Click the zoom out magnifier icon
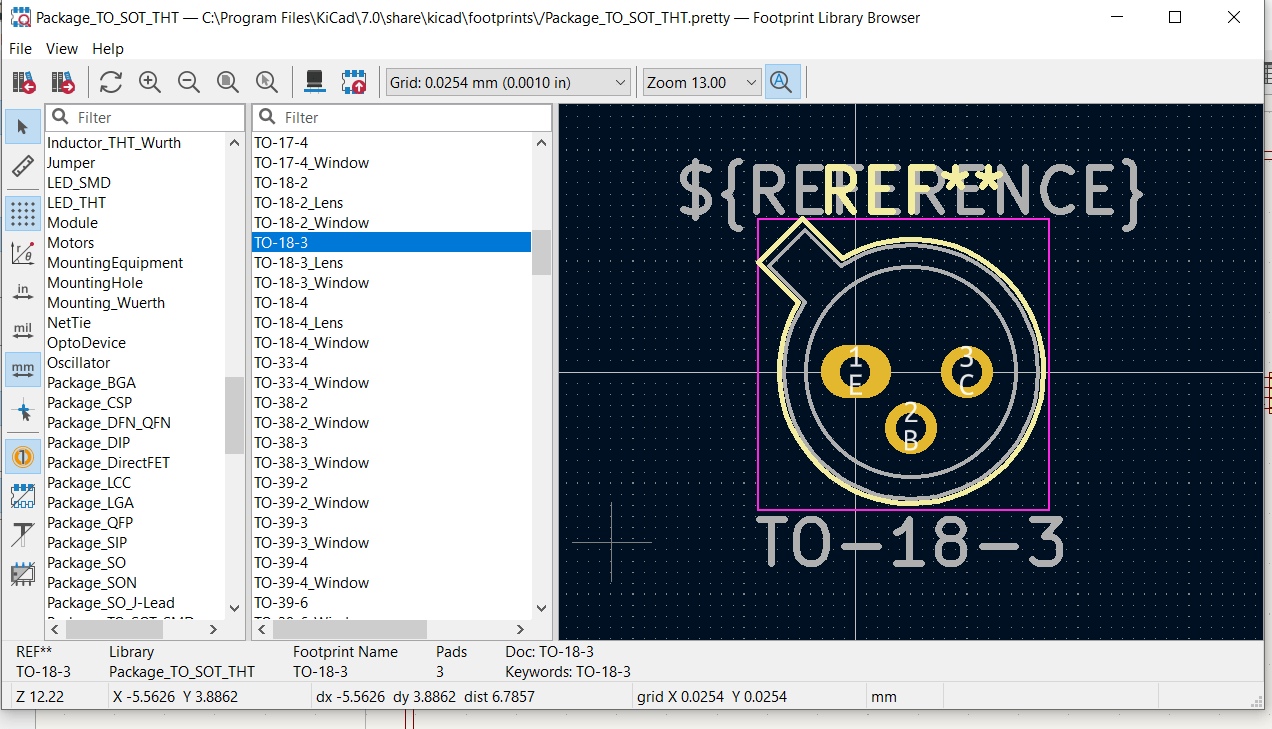The image size is (1272, 729). click(189, 82)
